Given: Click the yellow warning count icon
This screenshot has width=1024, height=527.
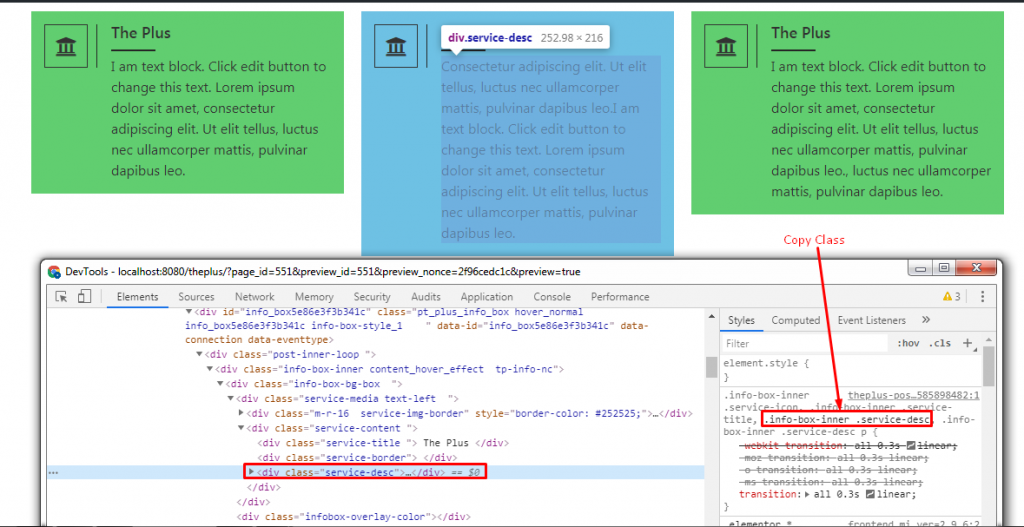Looking at the screenshot, I should [951, 297].
